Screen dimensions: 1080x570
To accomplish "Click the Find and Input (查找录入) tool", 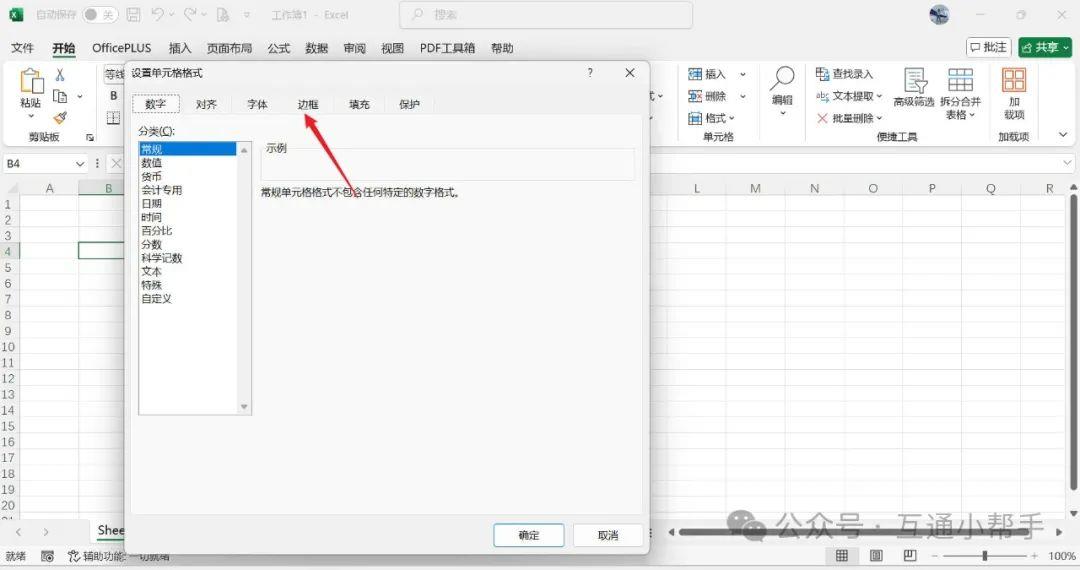I will [x=844, y=74].
